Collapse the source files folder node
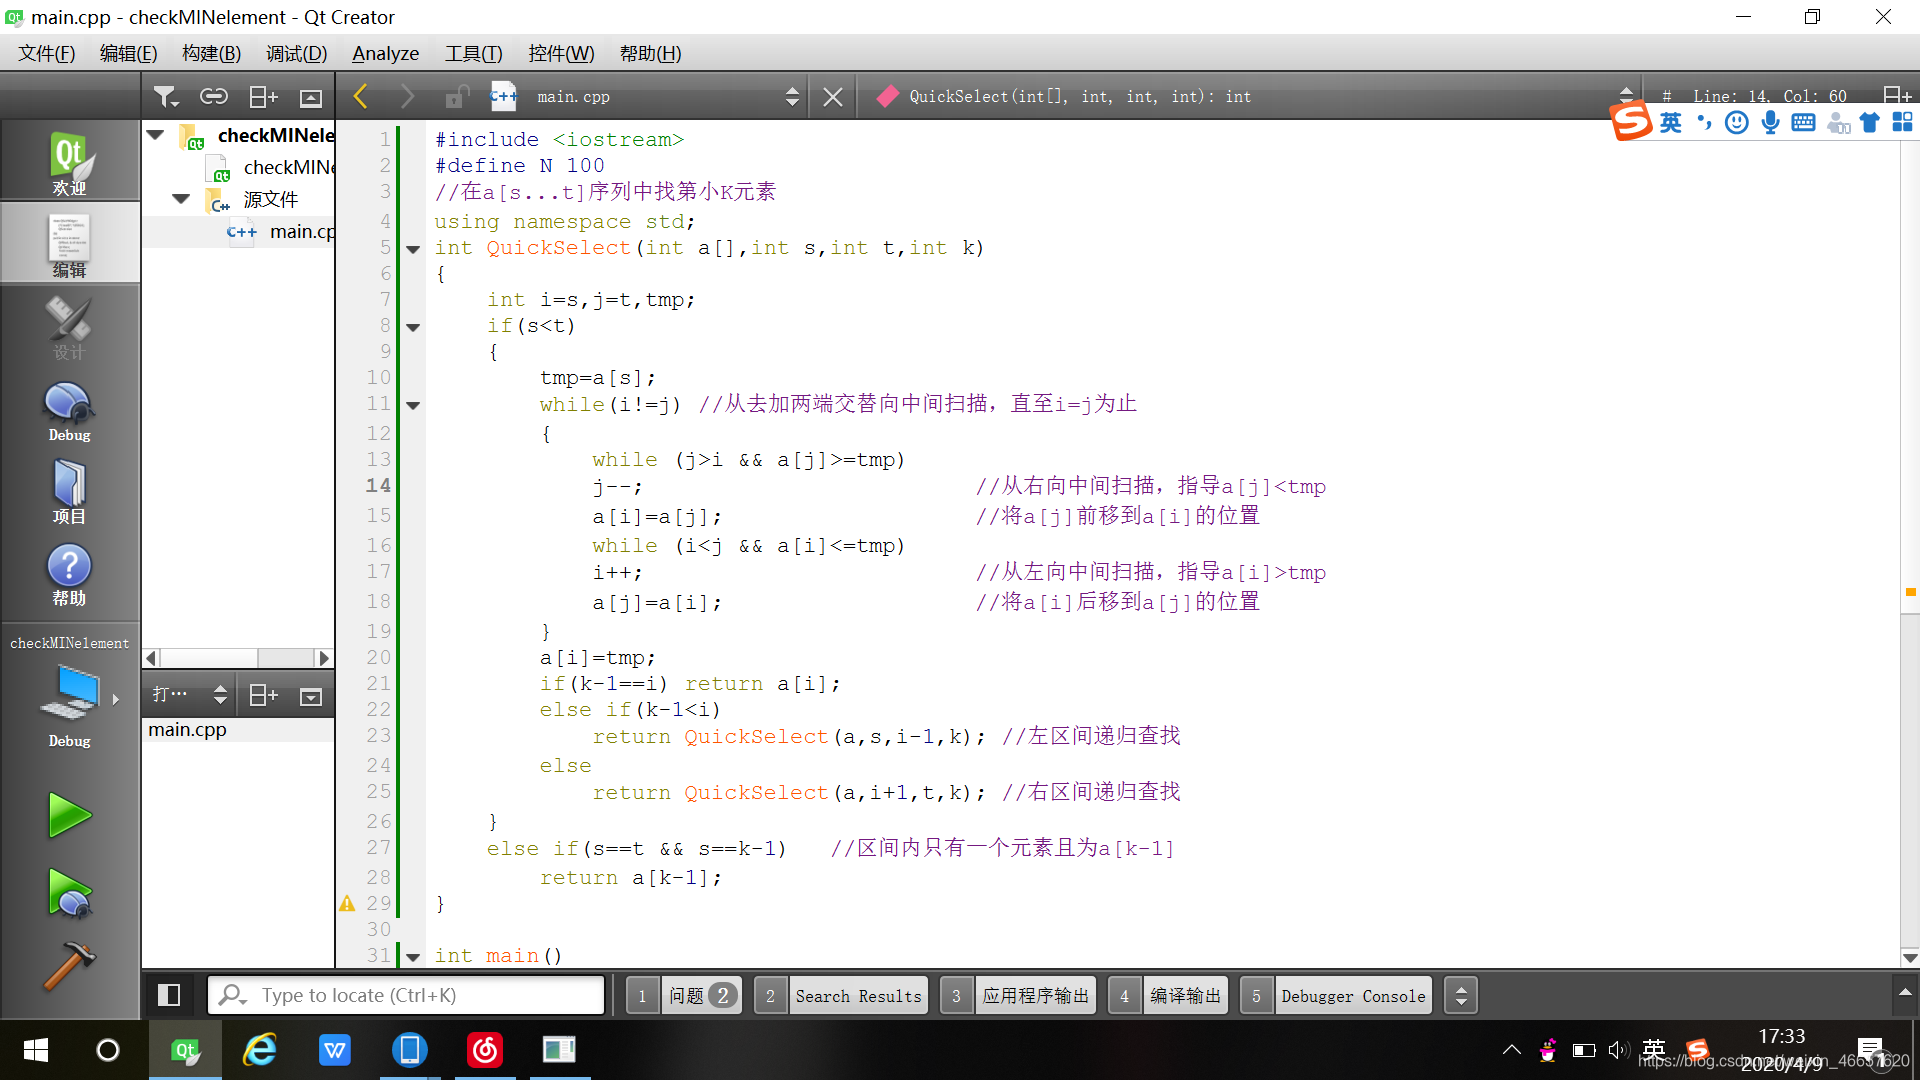The height and width of the screenshot is (1080, 1920). click(x=181, y=199)
